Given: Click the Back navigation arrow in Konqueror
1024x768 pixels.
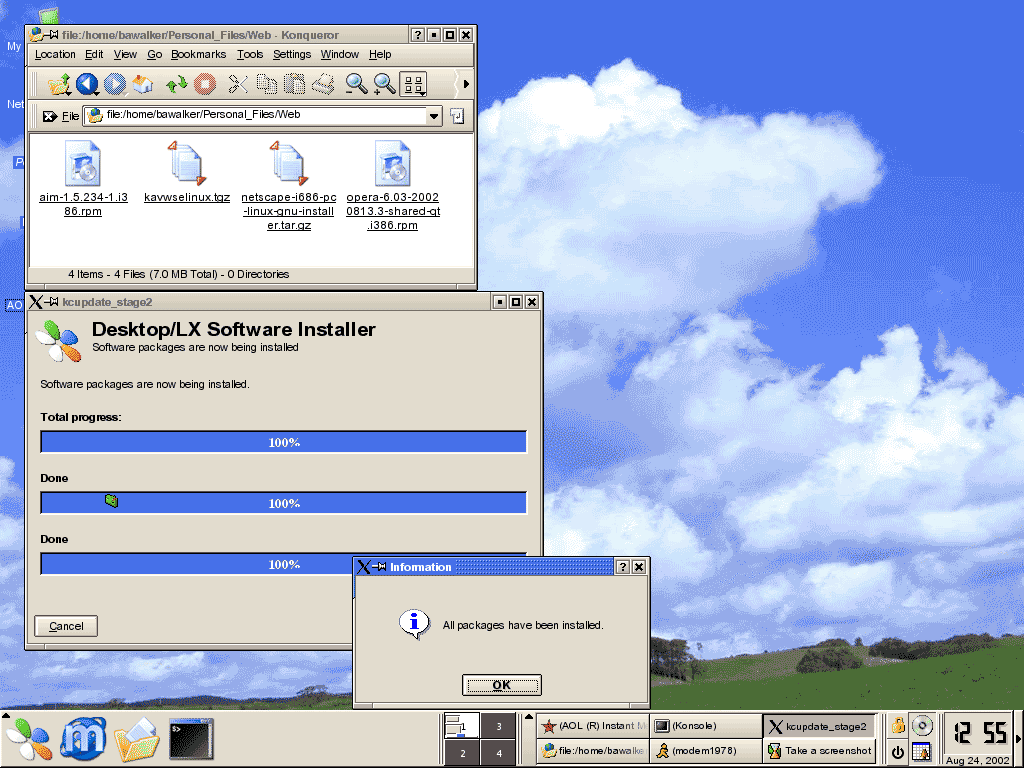Looking at the screenshot, I should 87,84.
